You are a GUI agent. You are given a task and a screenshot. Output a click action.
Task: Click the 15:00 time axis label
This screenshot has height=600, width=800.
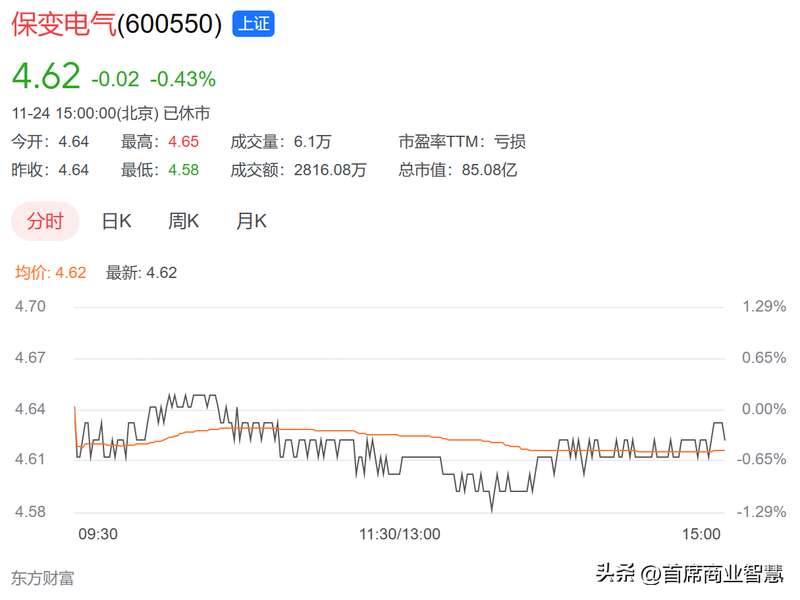pyautogui.click(x=702, y=534)
